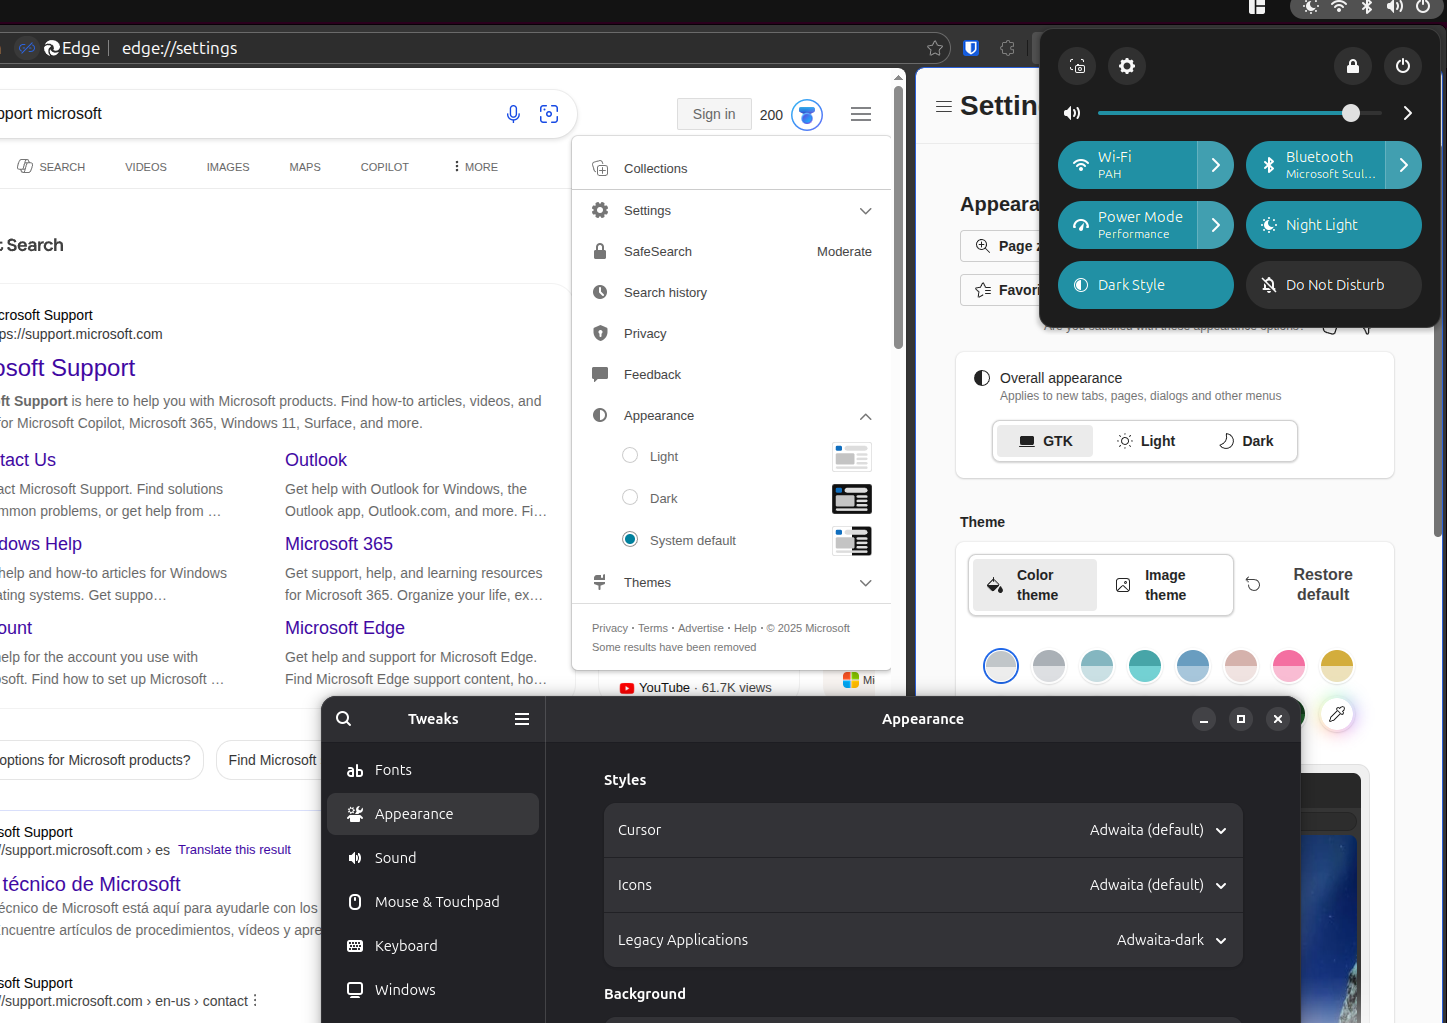The width and height of the screenshot is (1447, 1023).
Task: Expand the Bing Settings menu chevron
Action: point(865,211)
